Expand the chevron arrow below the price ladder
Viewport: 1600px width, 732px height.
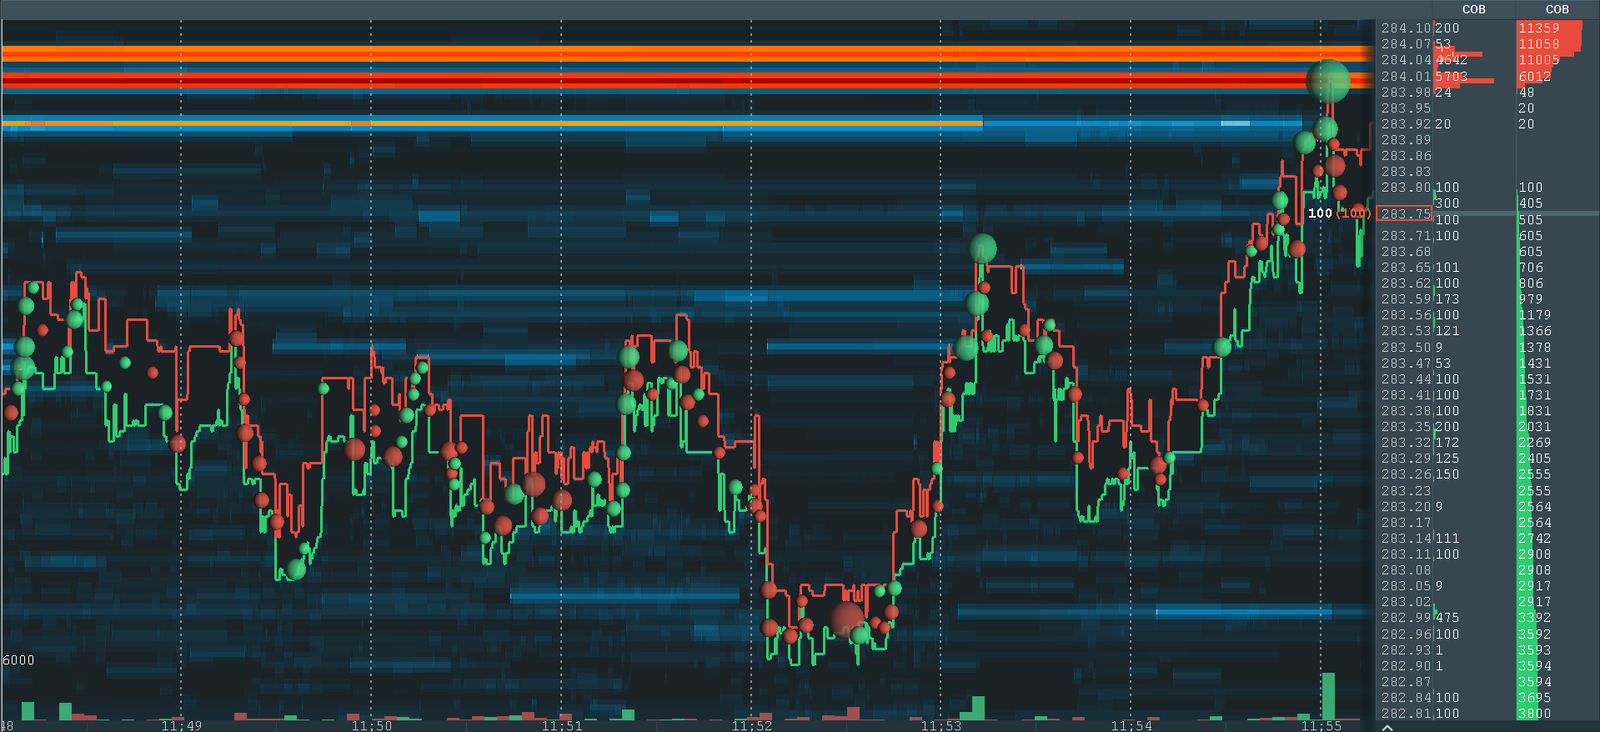coord(1387,727)
